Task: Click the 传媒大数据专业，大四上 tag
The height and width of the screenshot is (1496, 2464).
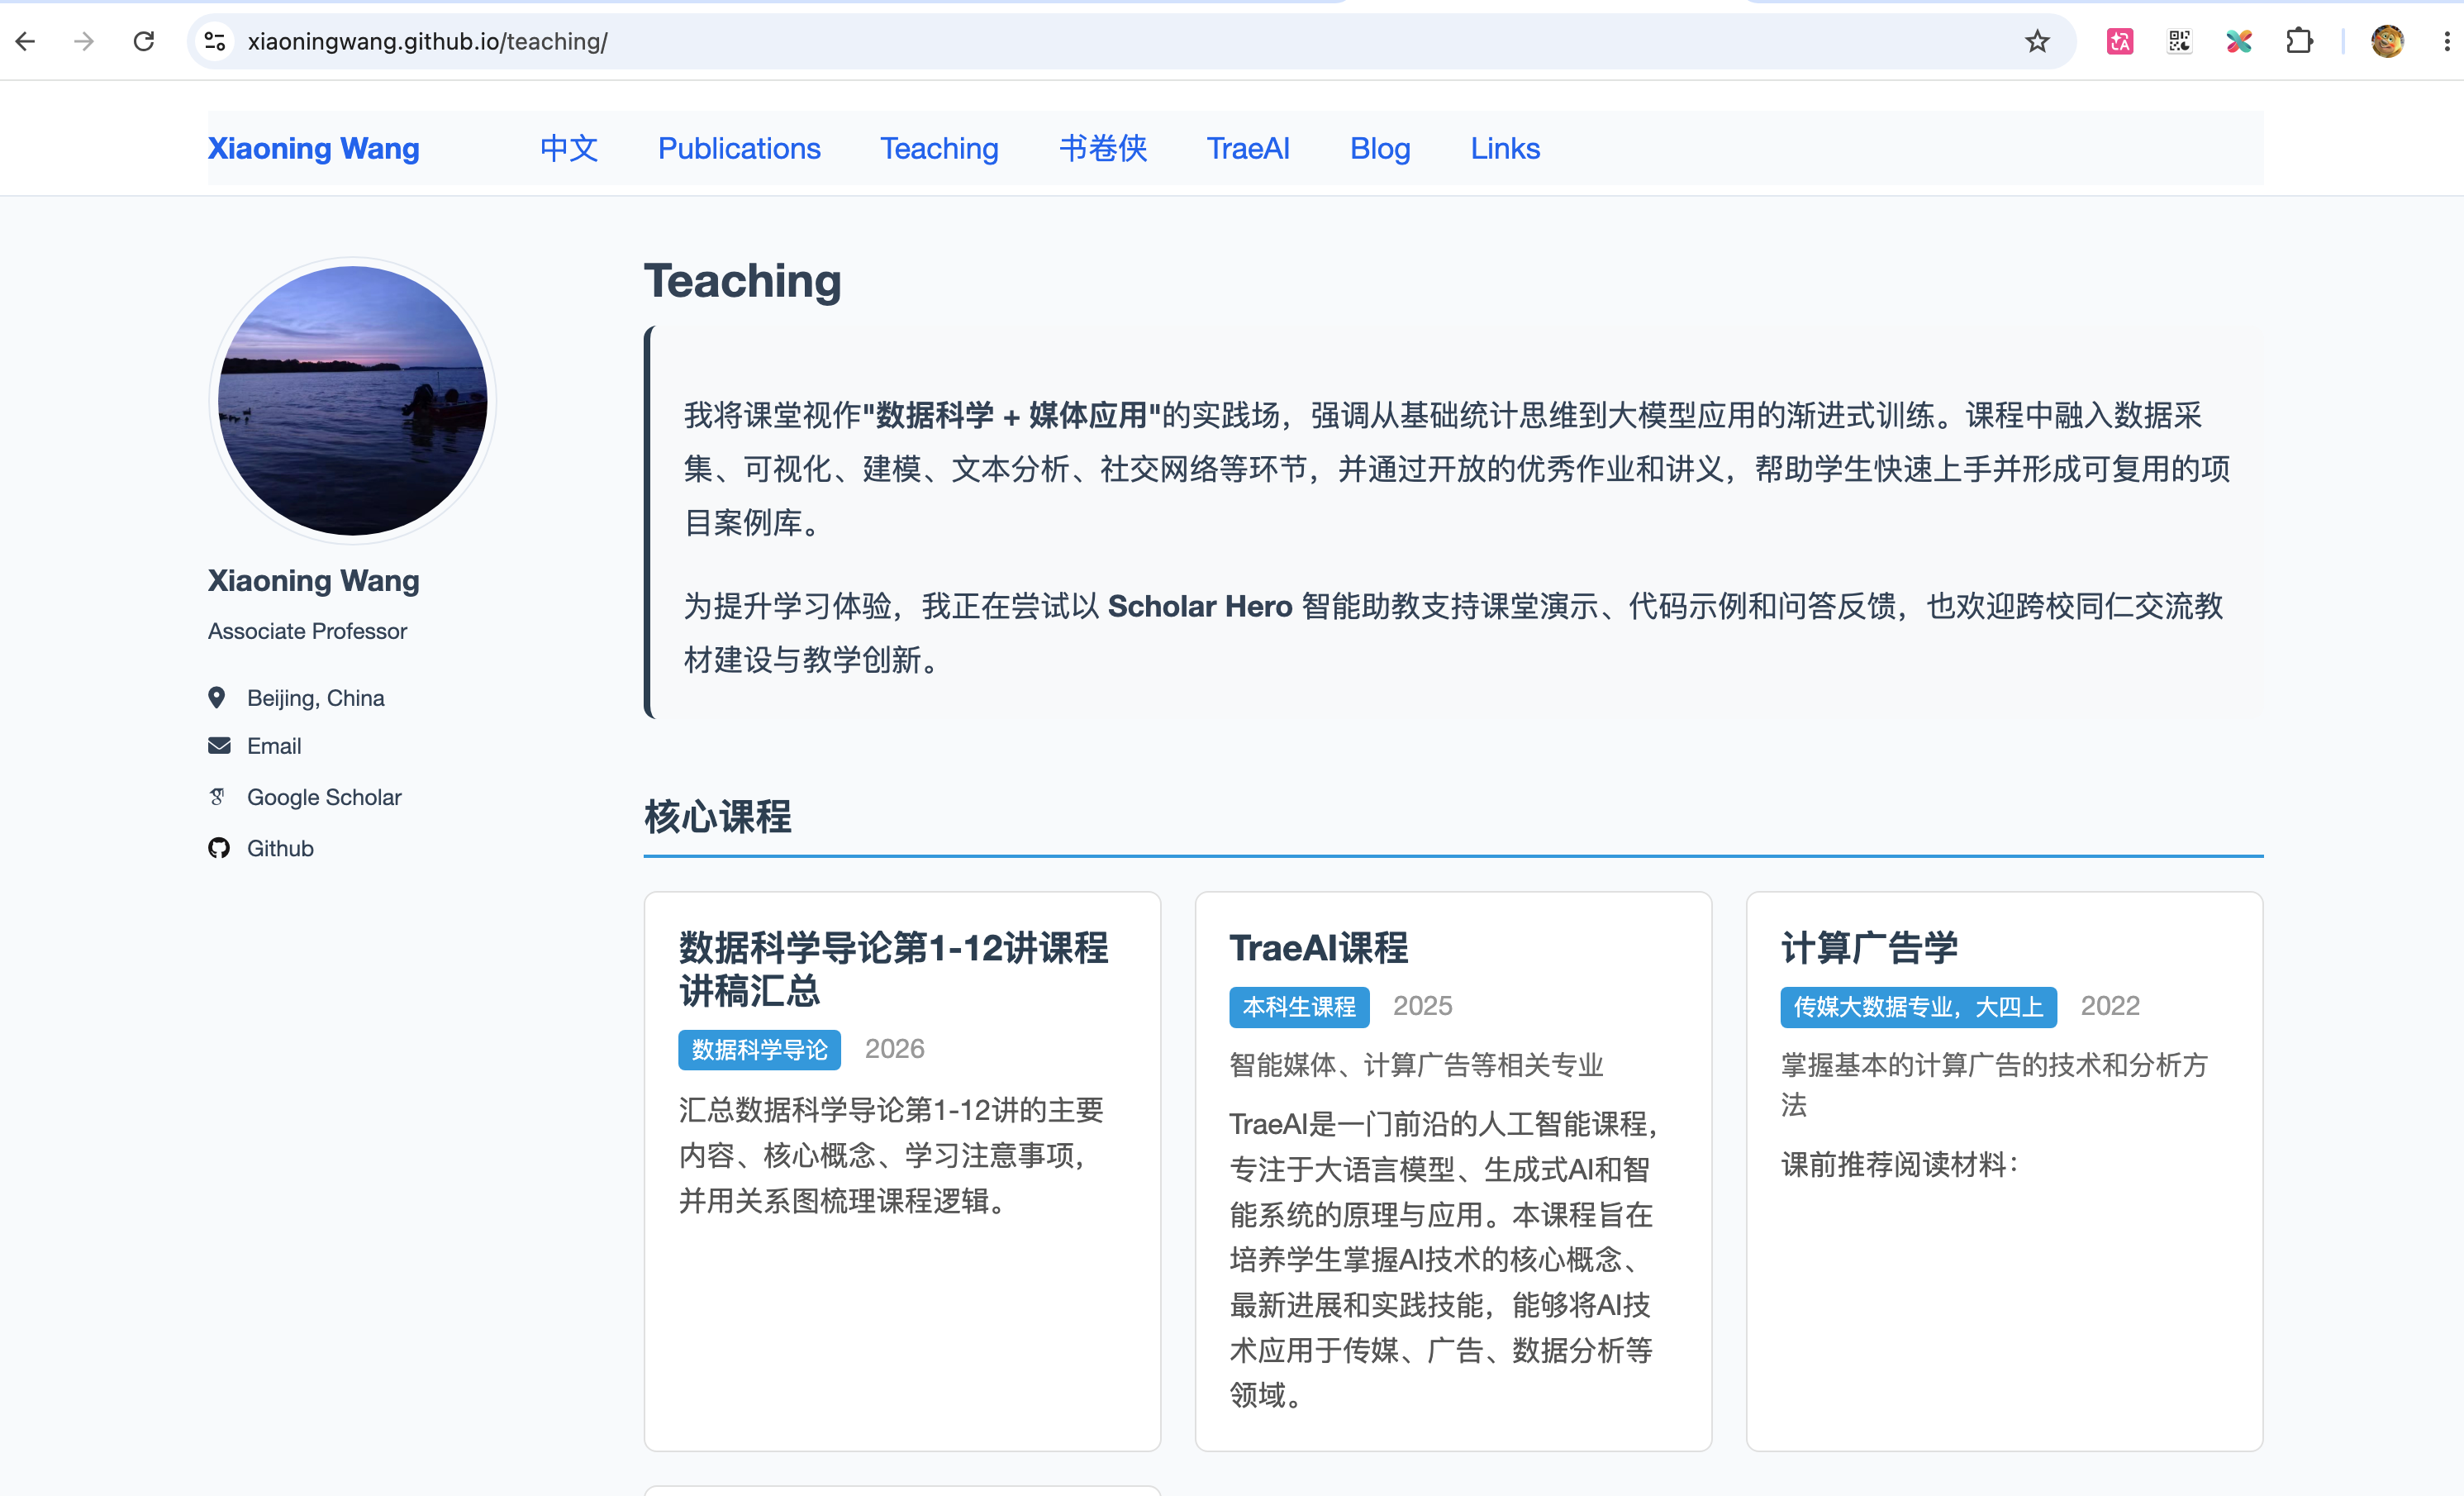Action: 1918,1006
